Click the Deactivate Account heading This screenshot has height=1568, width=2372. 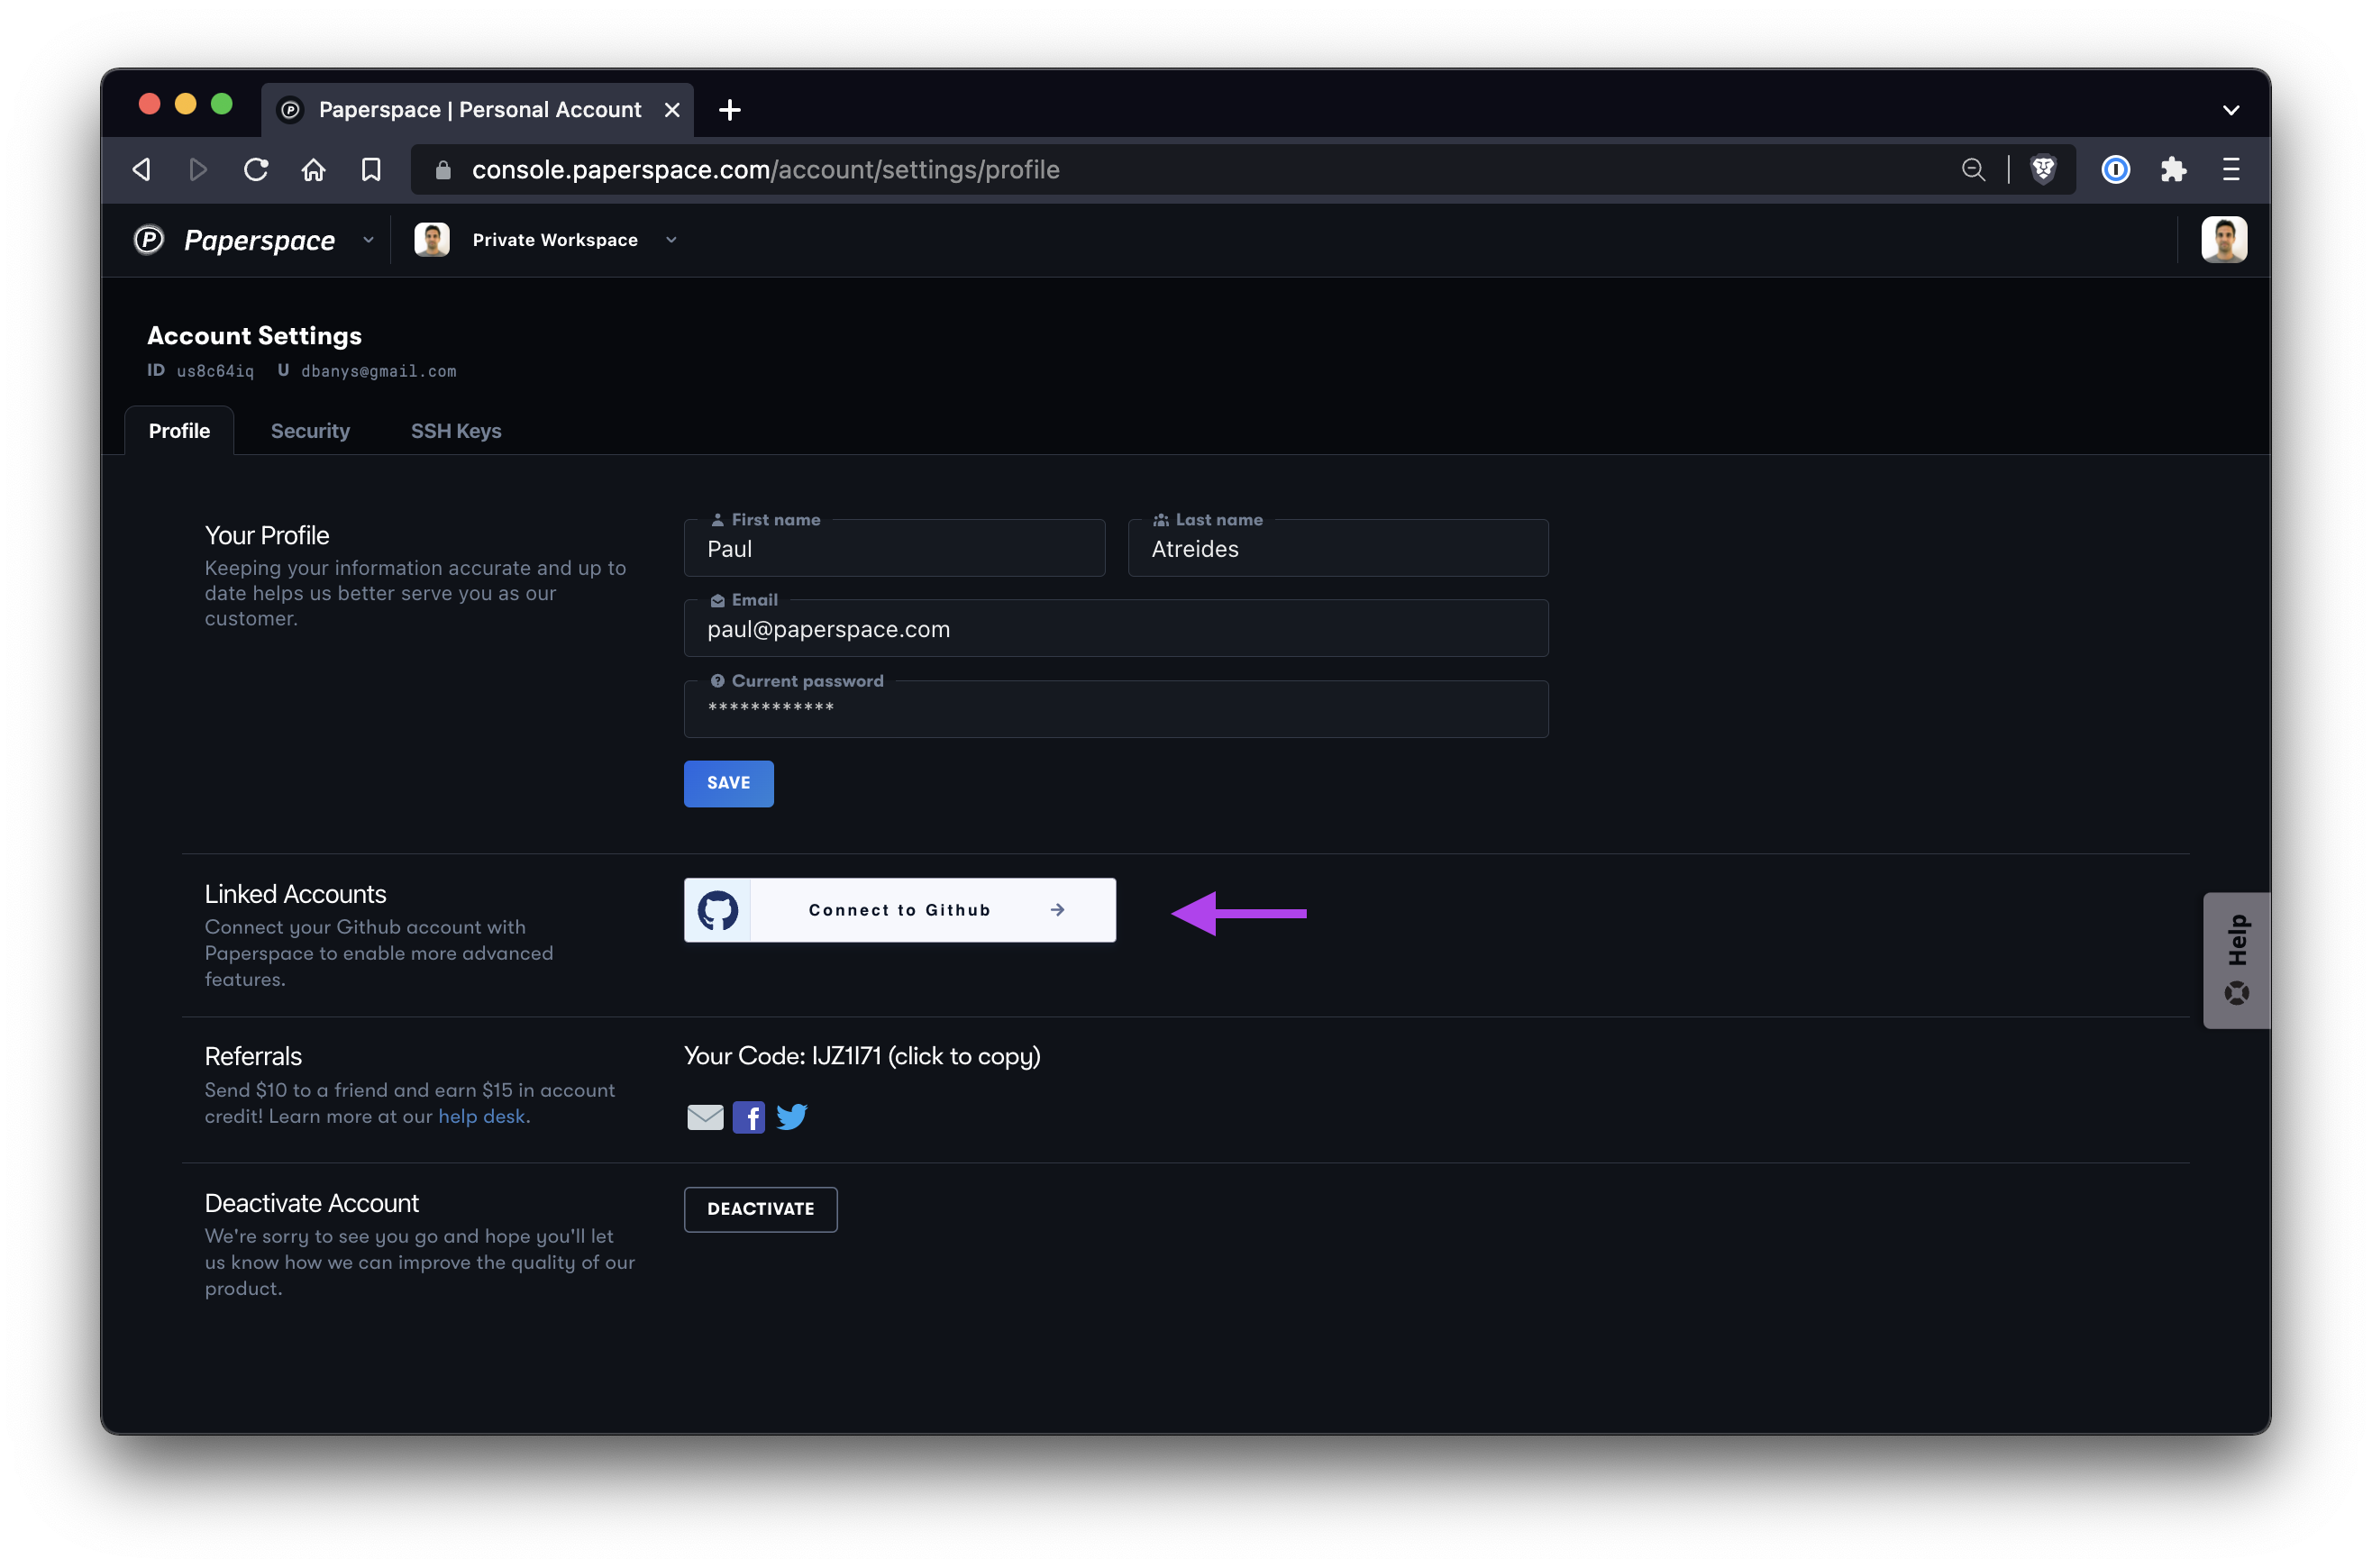point(311,1203)
